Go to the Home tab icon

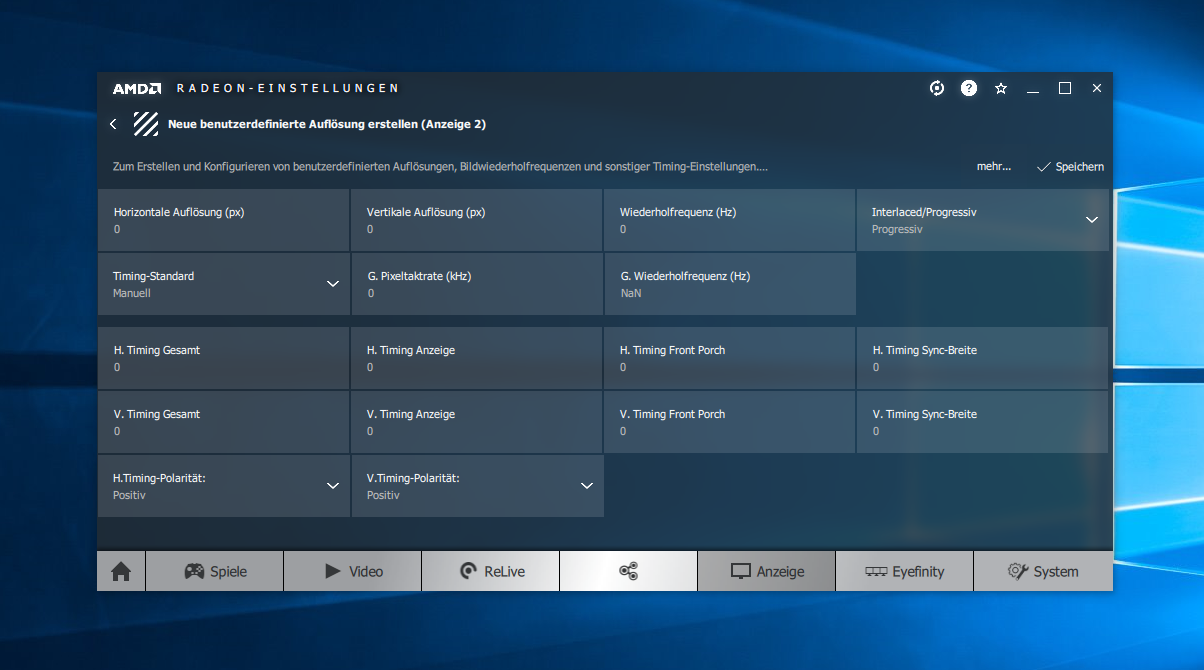pos(121,571)
